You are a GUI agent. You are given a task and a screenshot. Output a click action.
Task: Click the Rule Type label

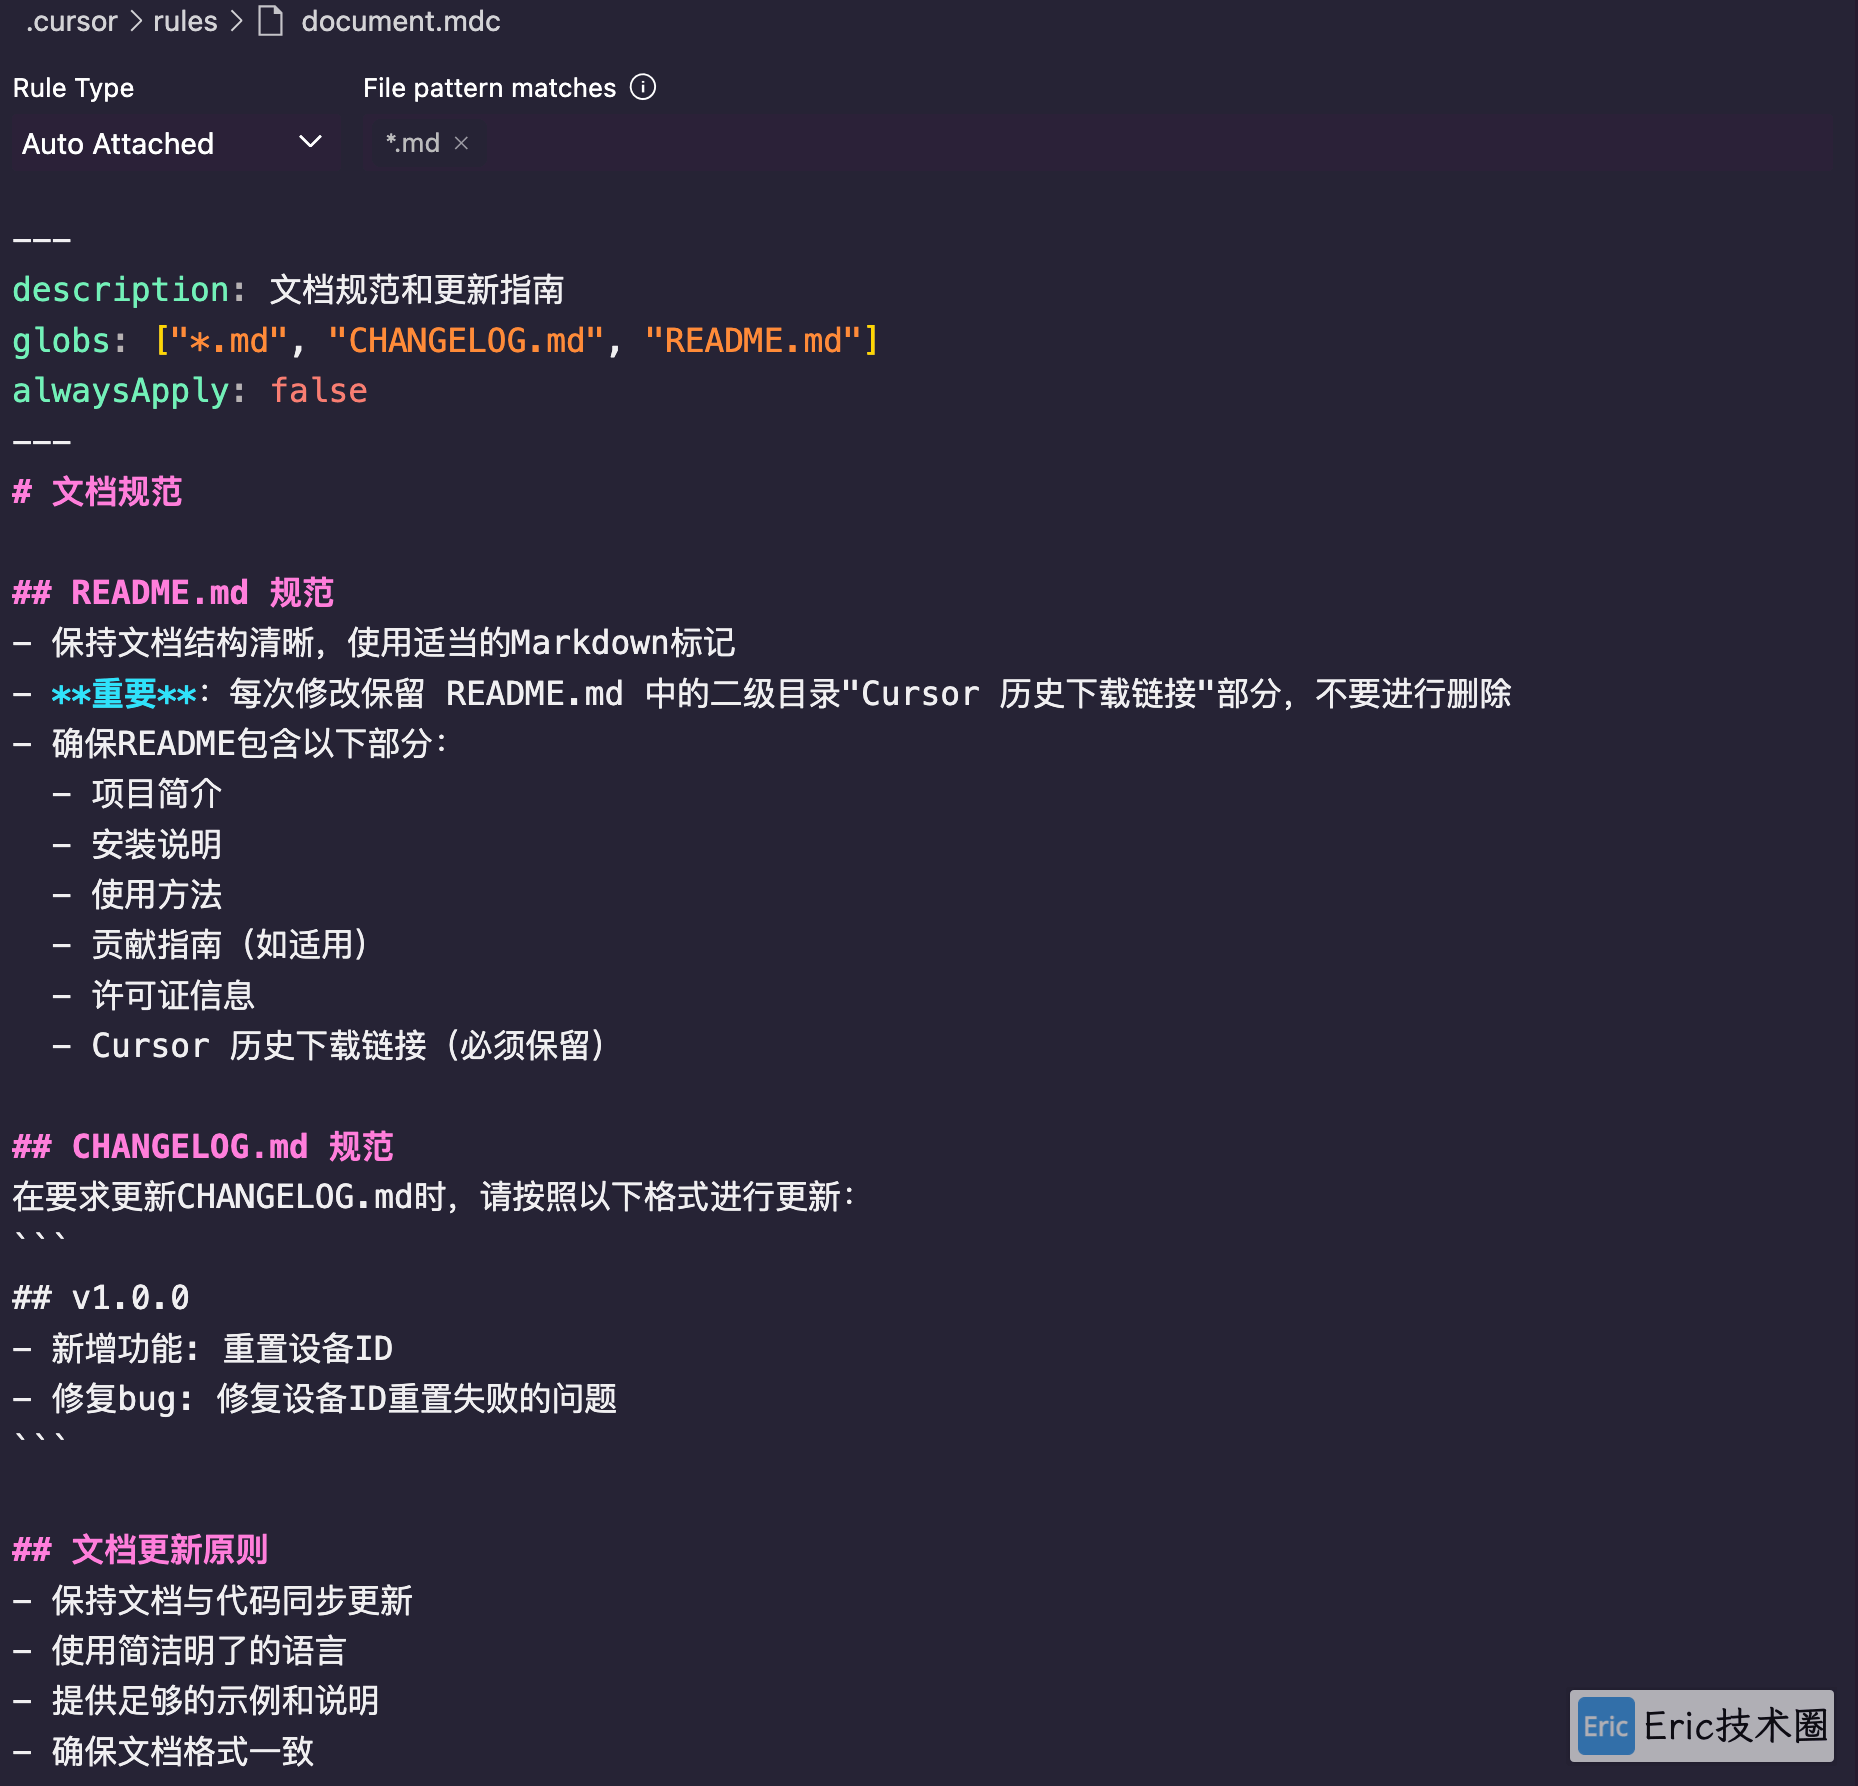(x=73, y=88)
